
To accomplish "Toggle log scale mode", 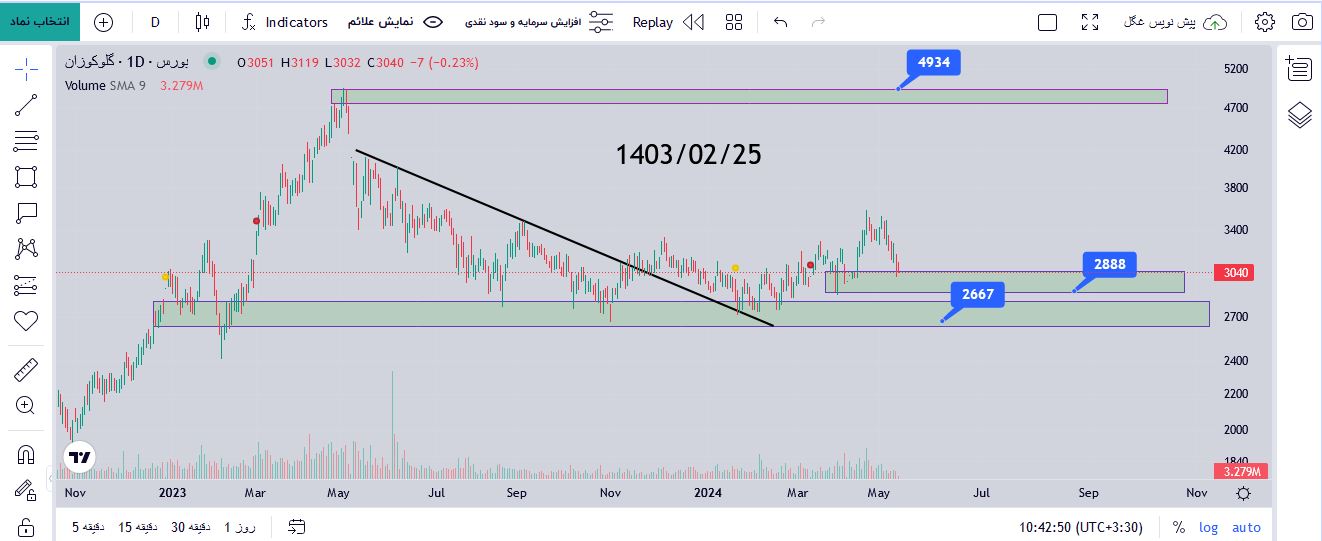I will 1208,527.
